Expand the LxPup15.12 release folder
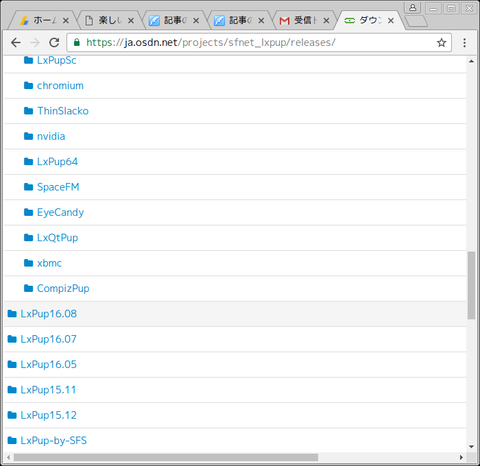 (x=49, y=415)
